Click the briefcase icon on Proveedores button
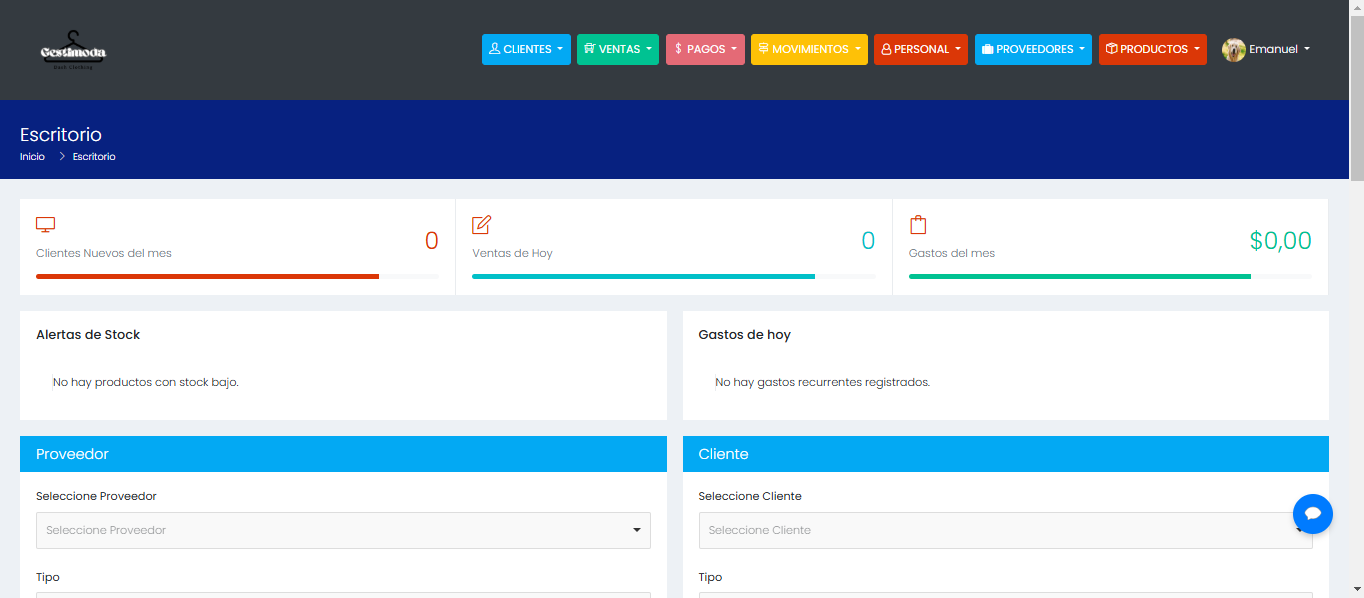The height and width of the screenshot is (598, 1364). [x=986, y=49]
